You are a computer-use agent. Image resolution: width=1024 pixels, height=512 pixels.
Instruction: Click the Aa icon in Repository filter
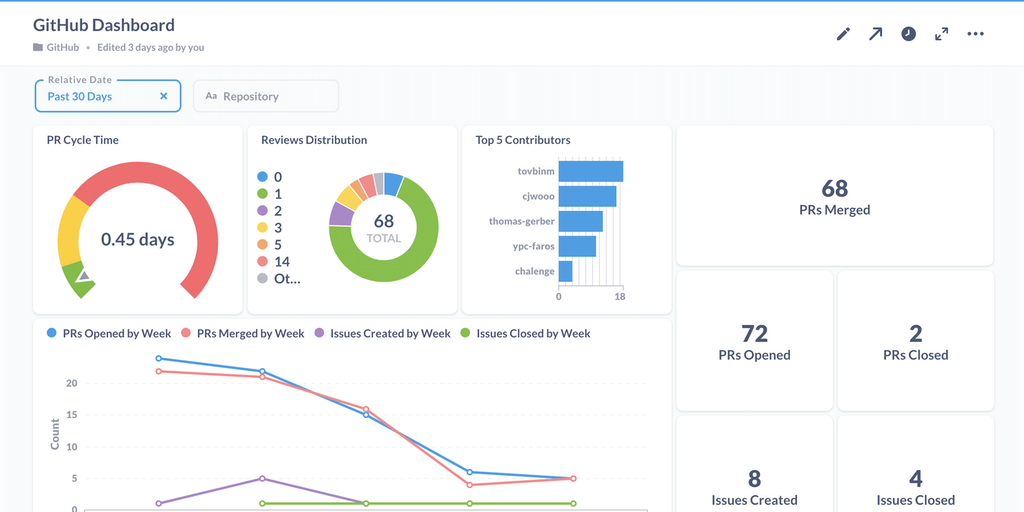click(x=211, y=97)
